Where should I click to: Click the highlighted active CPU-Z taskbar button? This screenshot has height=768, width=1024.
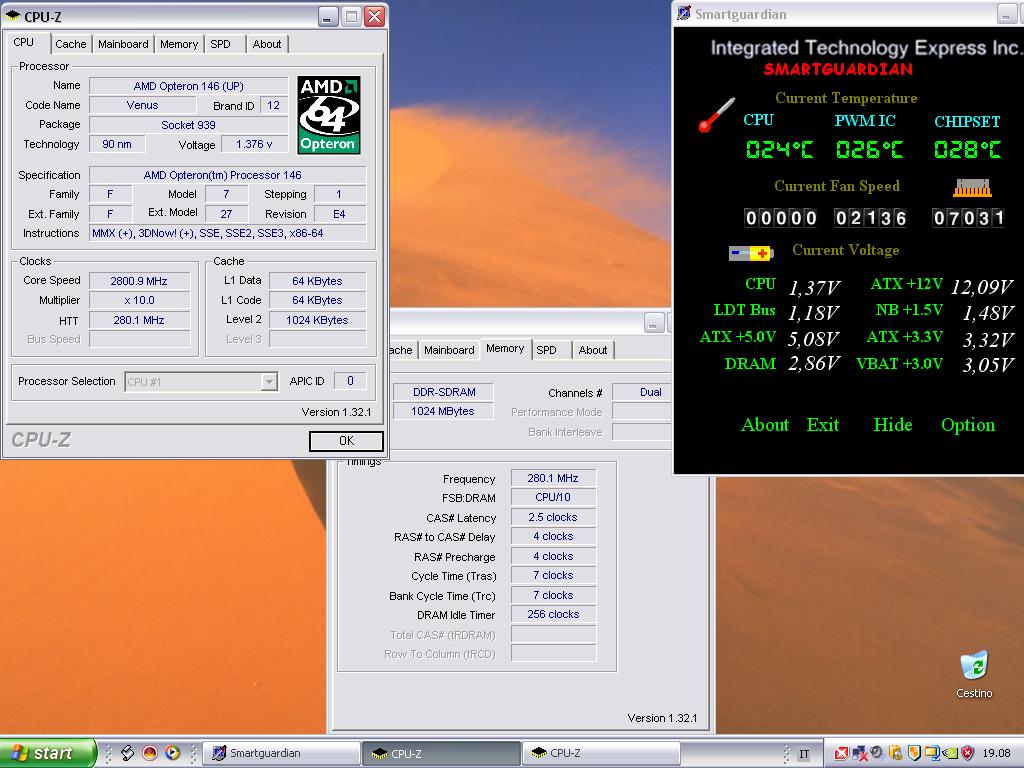[x=441, y=753]
